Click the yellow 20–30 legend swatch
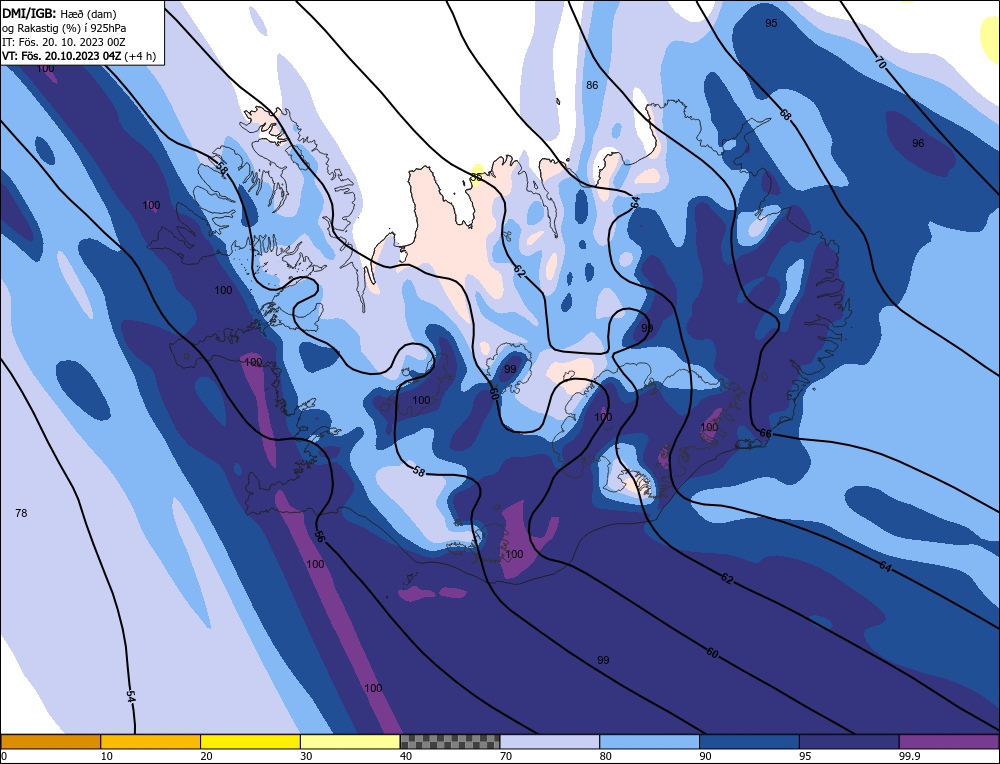 [x=250, y=742]
